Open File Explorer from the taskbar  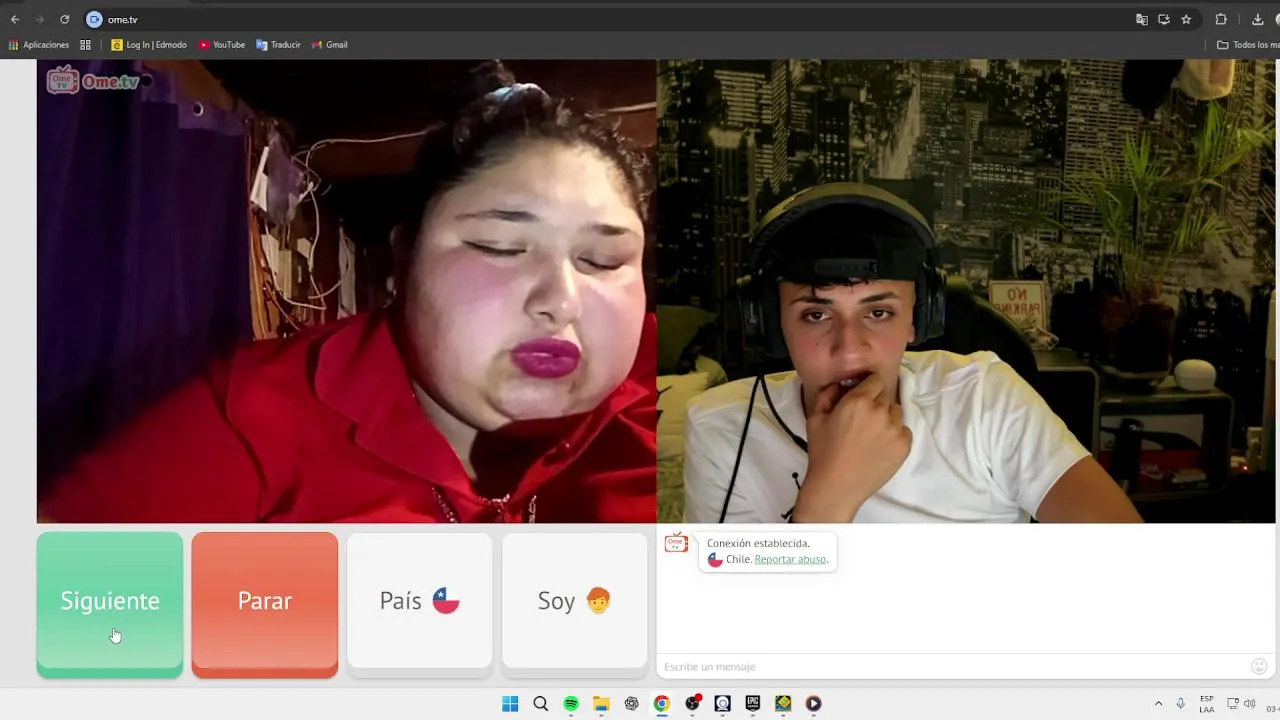(x=601, y=704)
